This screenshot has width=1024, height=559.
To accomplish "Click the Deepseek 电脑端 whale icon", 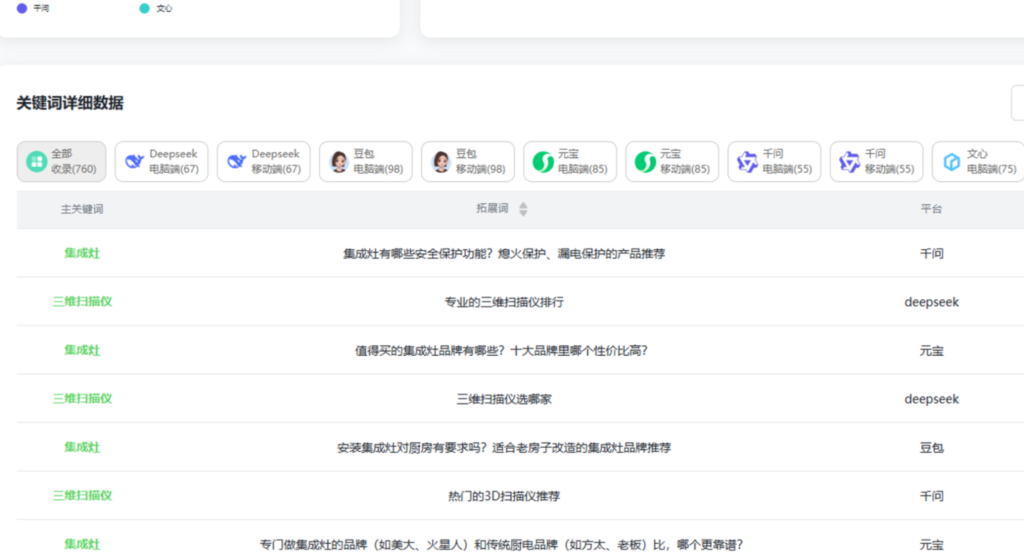I will click(x=134, y=162).
